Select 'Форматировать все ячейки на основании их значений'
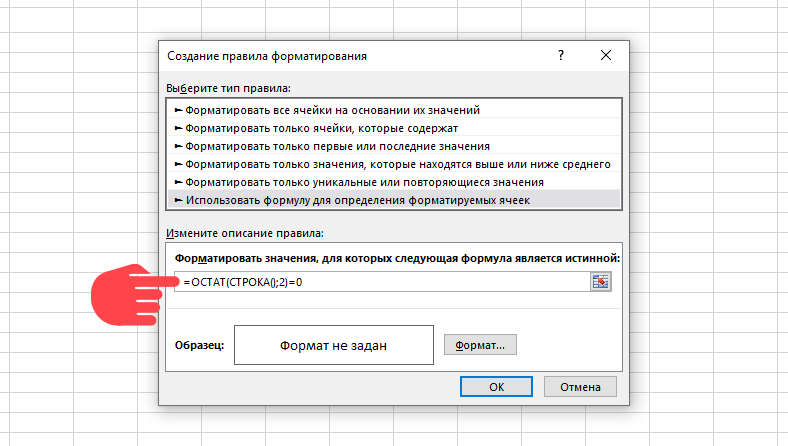 [x=394, y=110]
